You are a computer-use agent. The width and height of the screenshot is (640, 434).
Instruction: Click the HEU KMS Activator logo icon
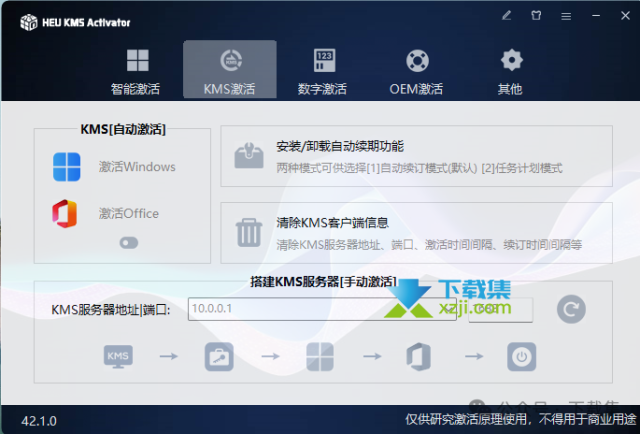[x=29, y=22]
